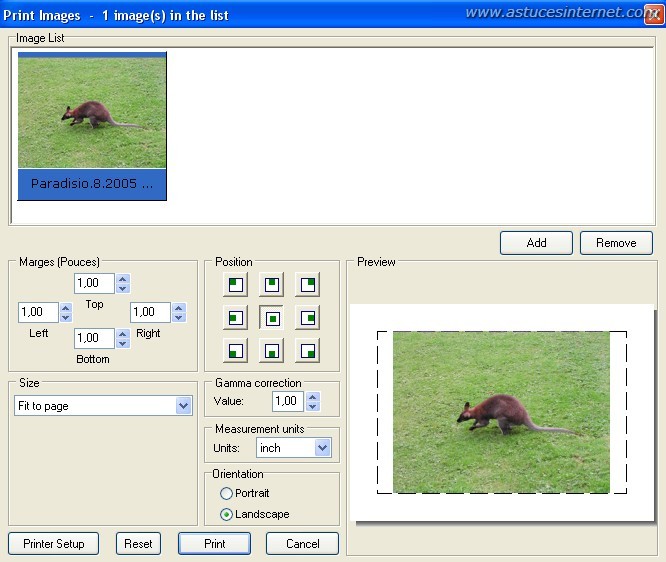Screen dimensions: 666x562
Task: Click the Right margin input field
Action: pyautogui.click(x=150, y=312)
